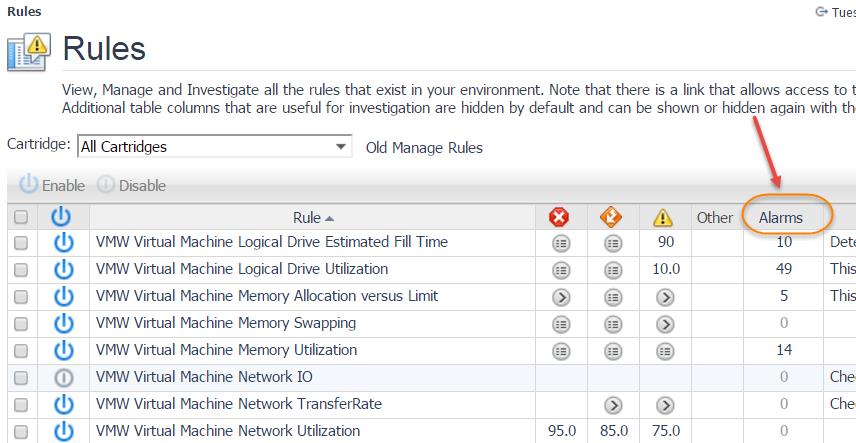Check the Logical Drive Estimated Fill Time row
The width and height of the screenshot is (856, 443).
coord(21,242)
